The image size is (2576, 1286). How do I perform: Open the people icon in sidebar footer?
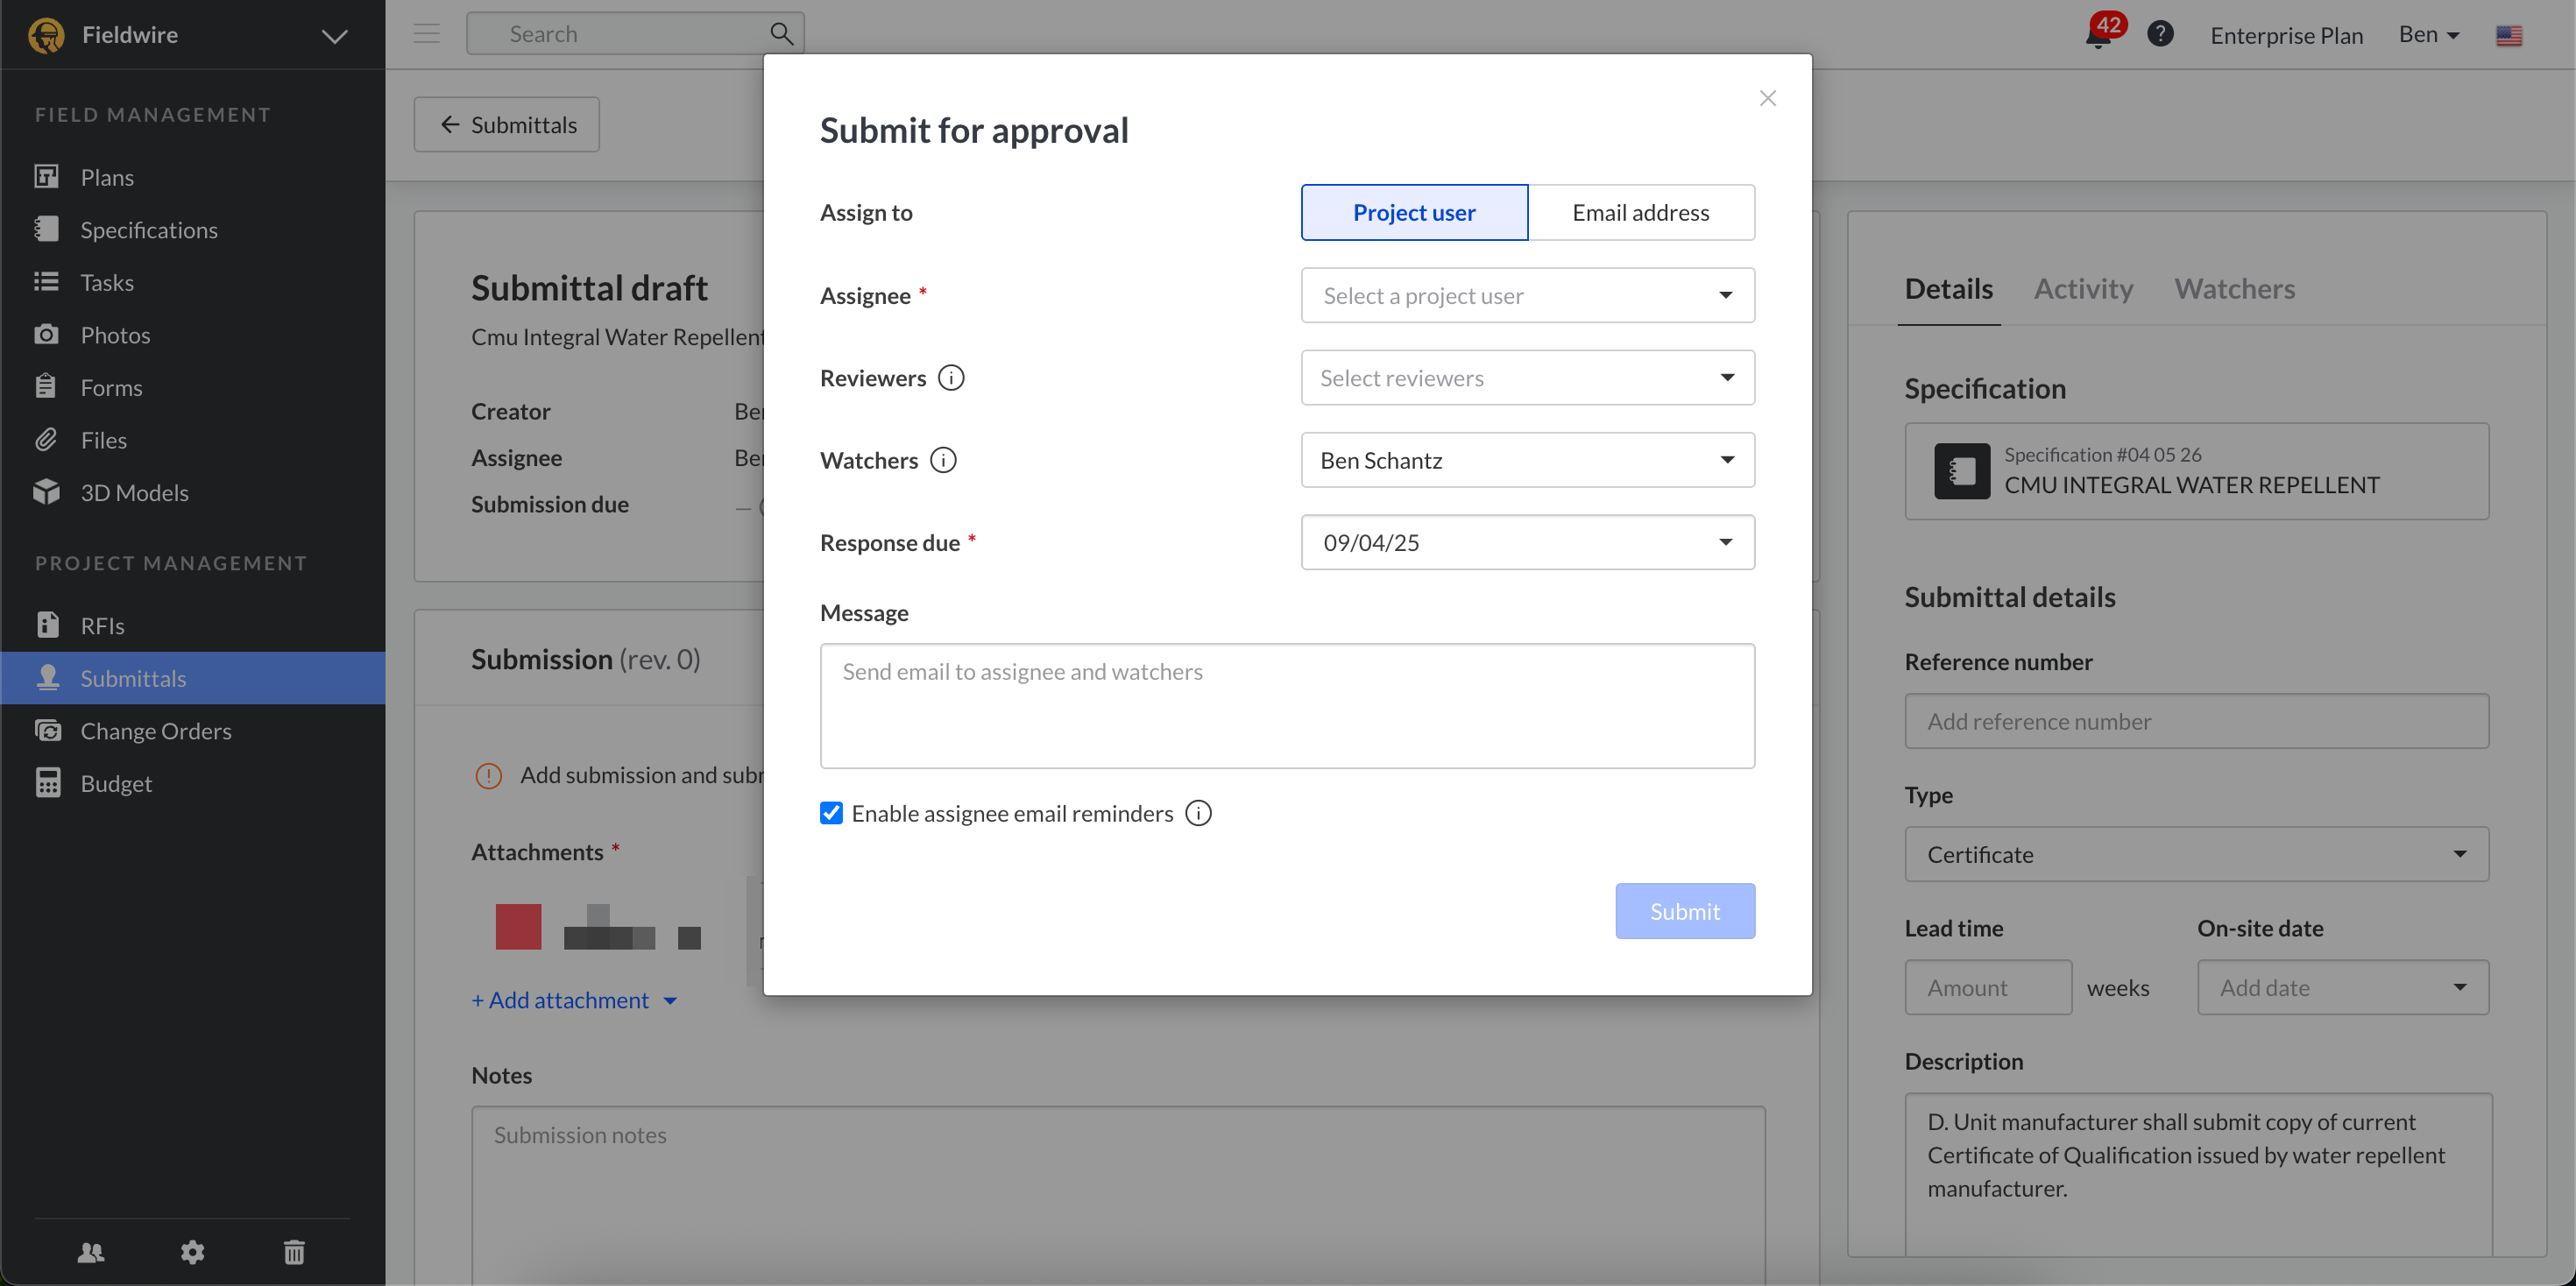click(91, 1252)
